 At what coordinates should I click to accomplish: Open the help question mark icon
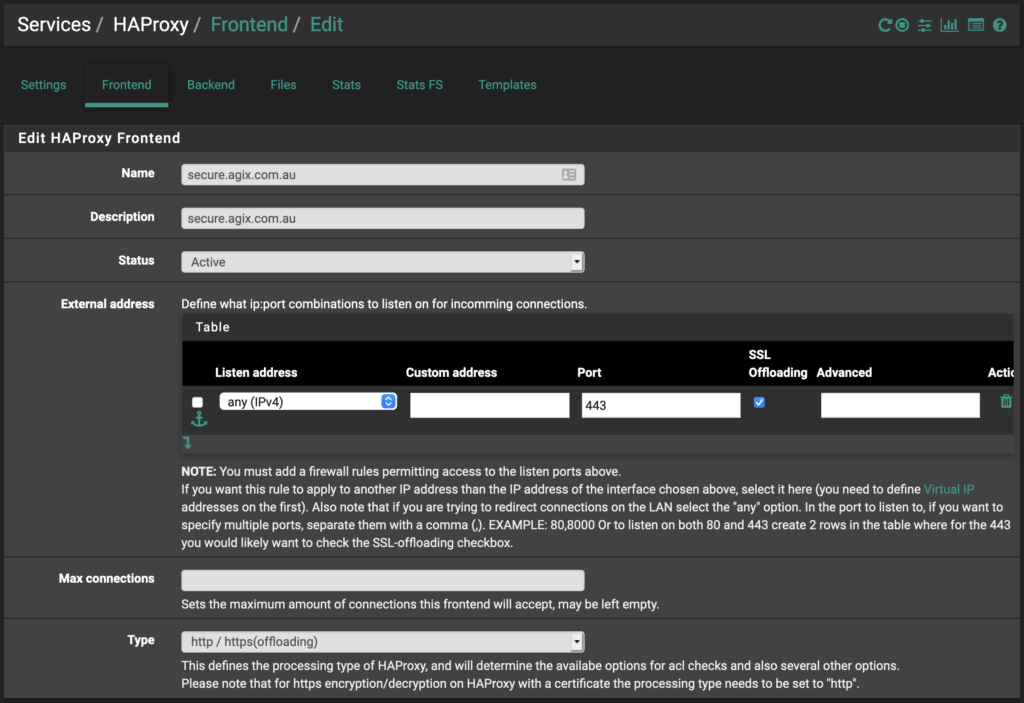point(999,25)
